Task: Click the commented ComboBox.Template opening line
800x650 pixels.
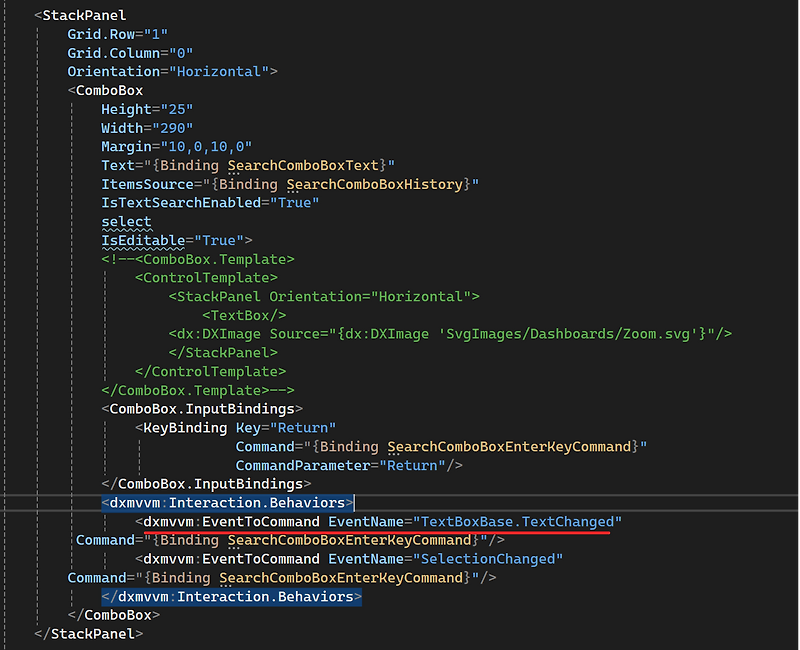Action: click(198, 259)
